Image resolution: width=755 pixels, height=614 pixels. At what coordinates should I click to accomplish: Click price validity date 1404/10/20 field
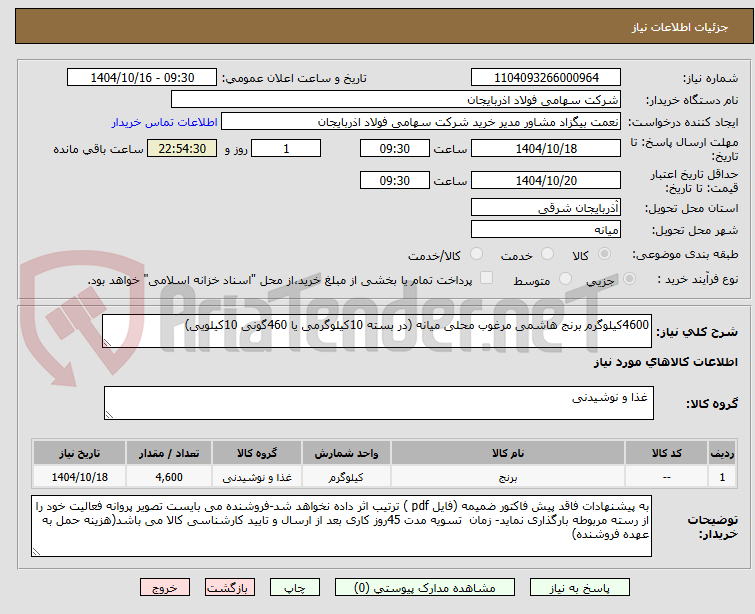coord(546,180)
